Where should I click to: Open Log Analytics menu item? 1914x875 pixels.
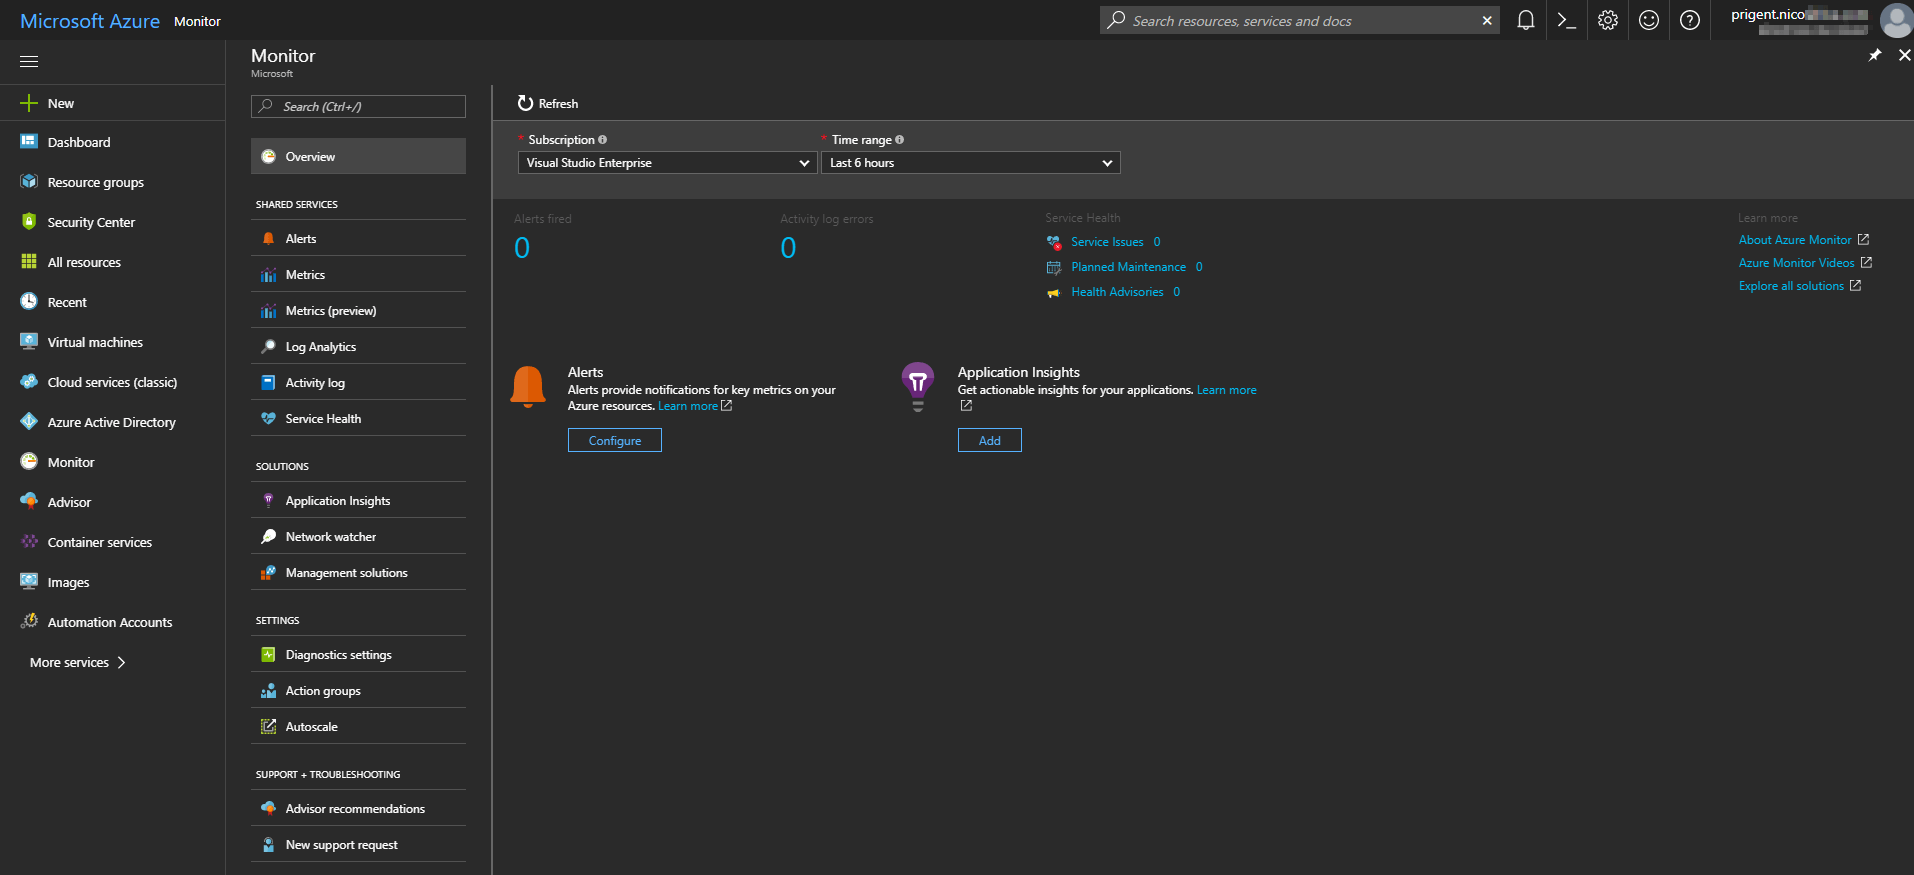[x=358, y=346]
